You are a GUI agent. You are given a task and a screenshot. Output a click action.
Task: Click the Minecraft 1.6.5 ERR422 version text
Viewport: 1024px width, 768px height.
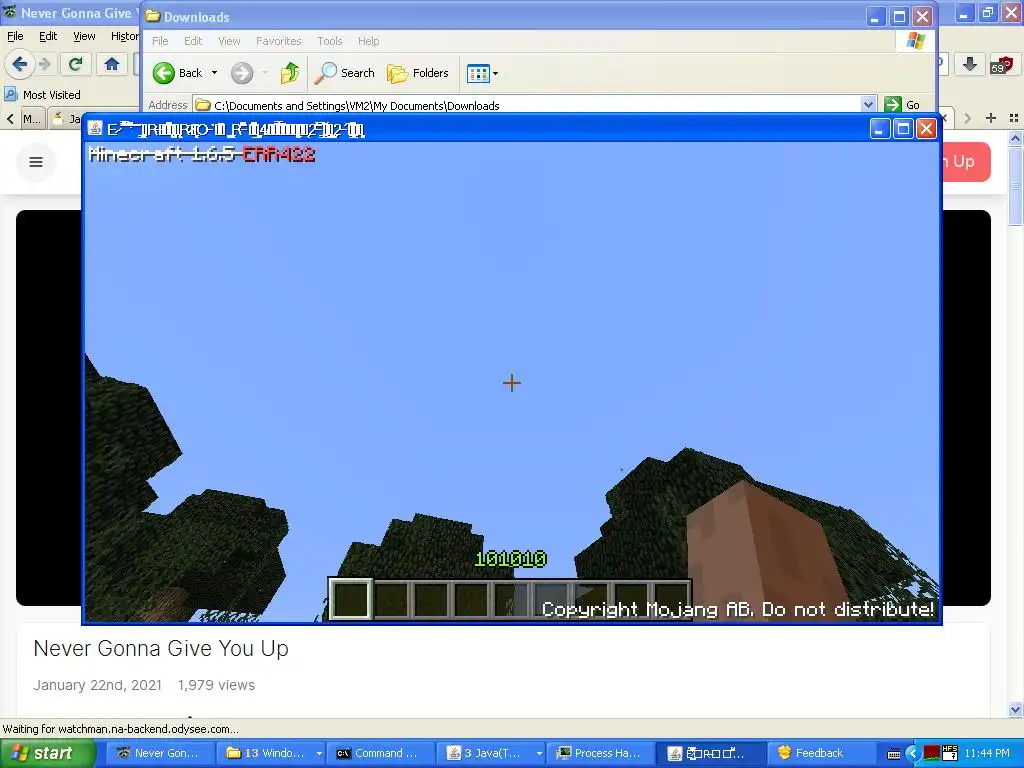[202, 155]
